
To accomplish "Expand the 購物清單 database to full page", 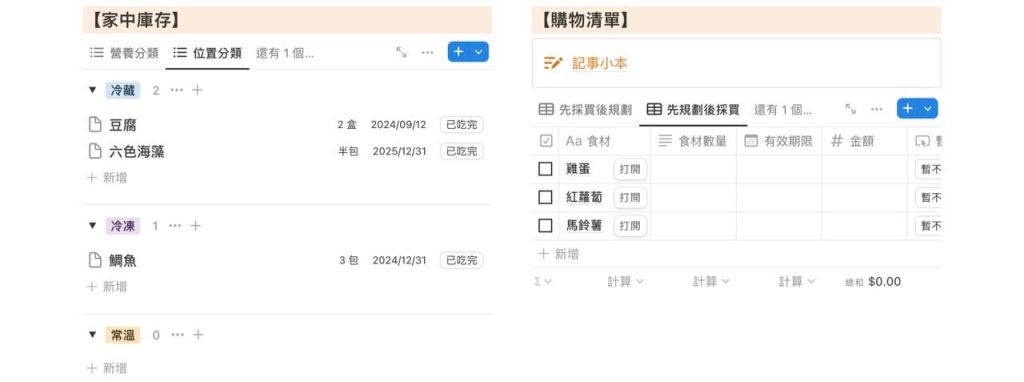I will [x=850, y=109].
